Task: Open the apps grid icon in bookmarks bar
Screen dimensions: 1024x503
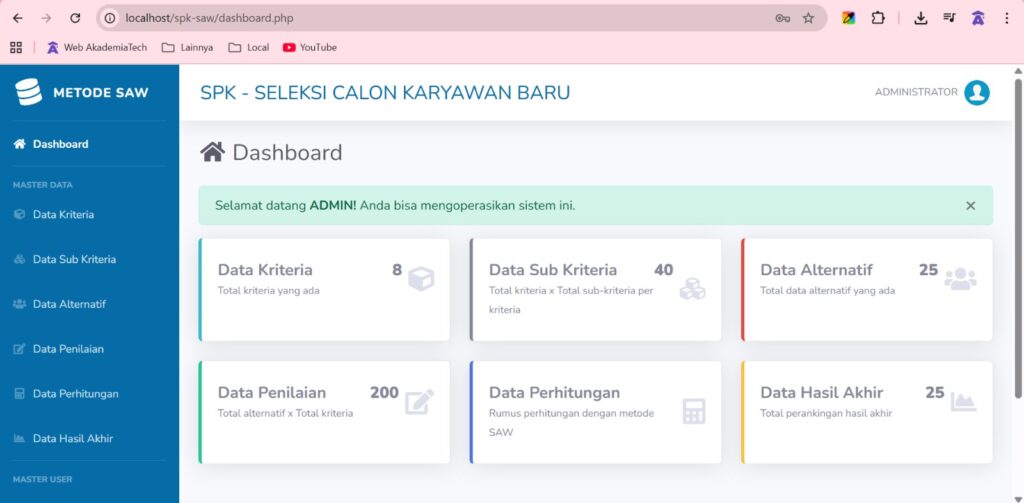Action: [x=16, y=47]
